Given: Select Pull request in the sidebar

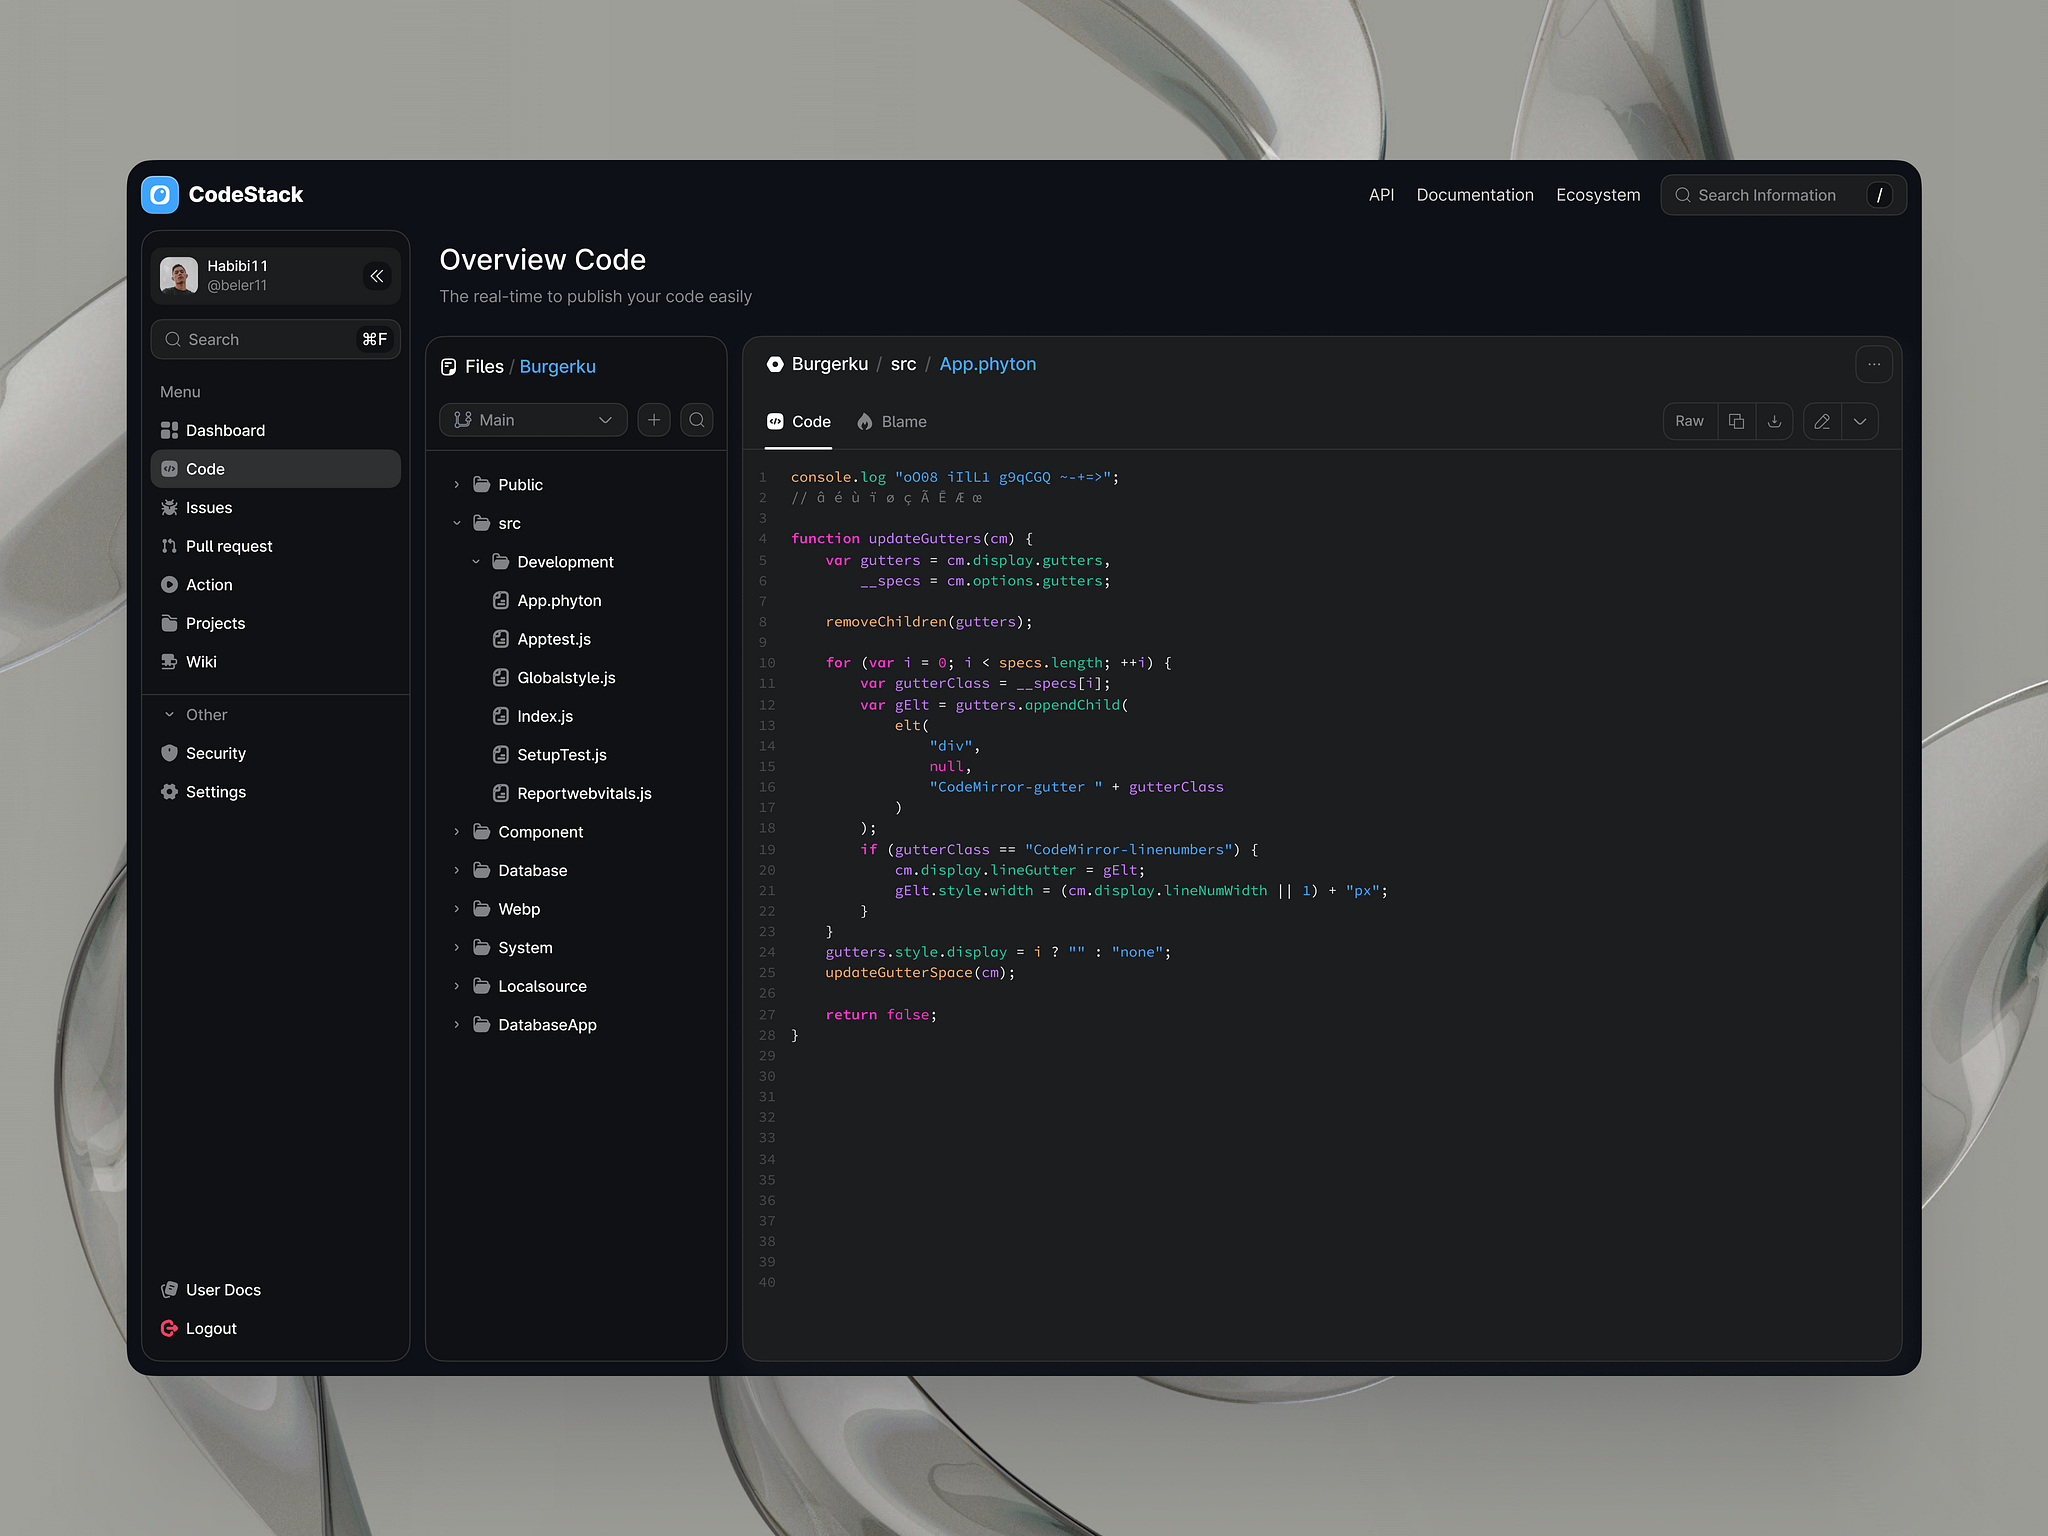Looking at the screenshot, I should tap(228, 546).
